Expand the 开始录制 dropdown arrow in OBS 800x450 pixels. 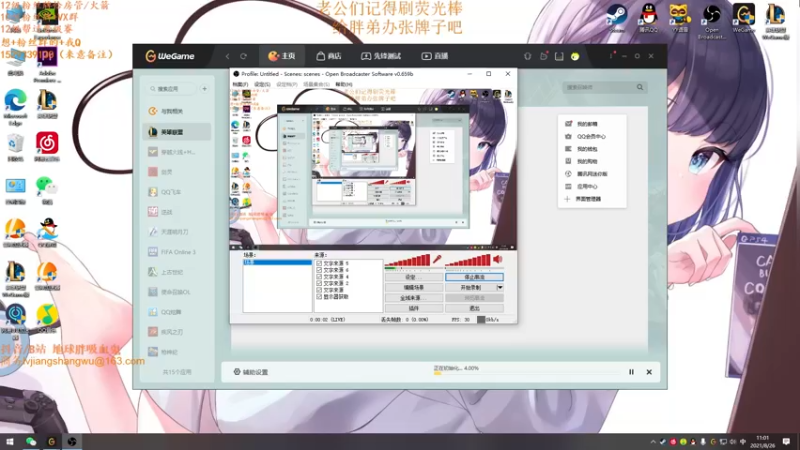(500, 287)
